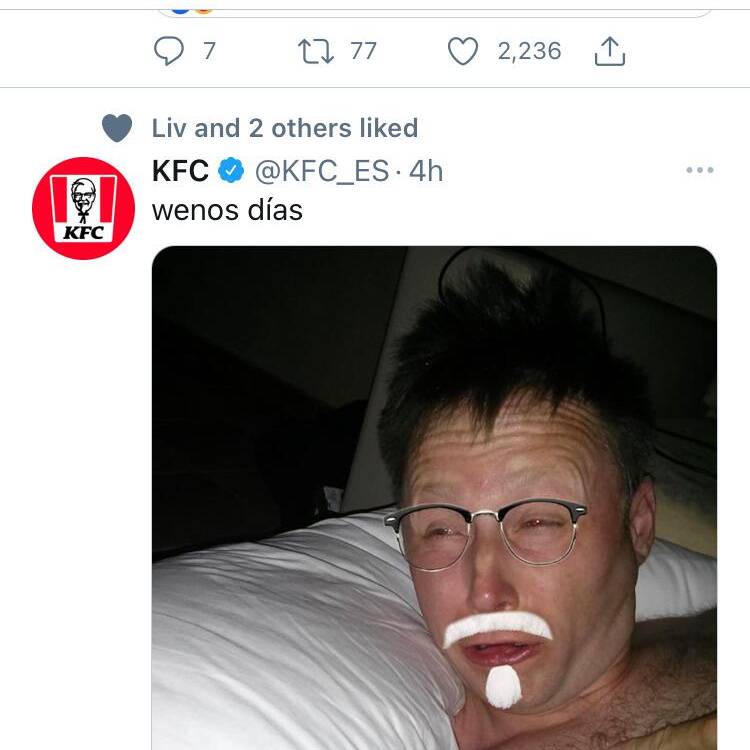The height and width of the screenshot is (750, 750).
Task: Click the 2,236 likes count
Action: click(529, 51)
